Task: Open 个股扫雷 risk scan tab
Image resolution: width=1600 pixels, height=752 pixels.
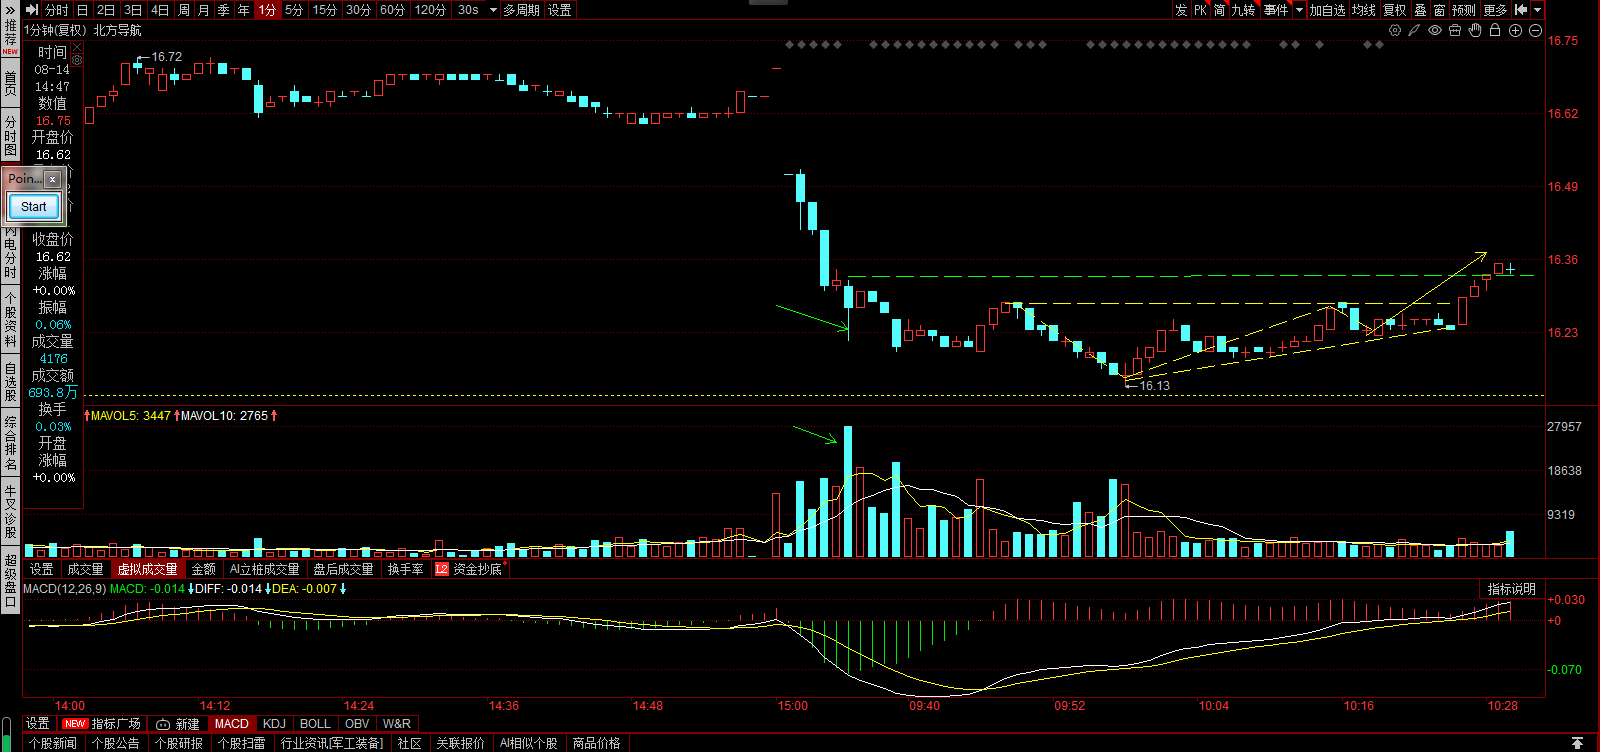Action: [x=242, y=743]
